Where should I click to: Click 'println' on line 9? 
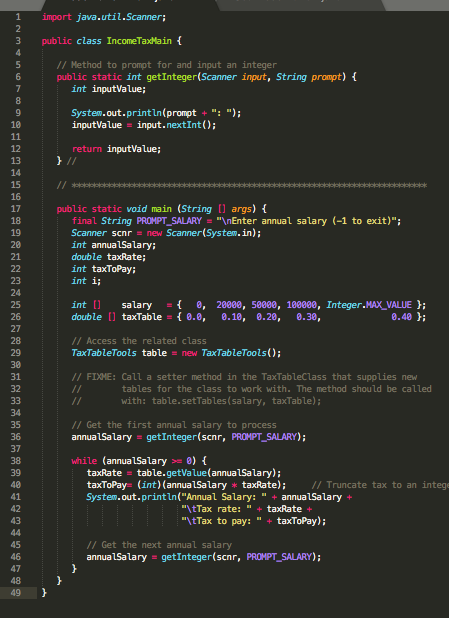coord(144,113)
